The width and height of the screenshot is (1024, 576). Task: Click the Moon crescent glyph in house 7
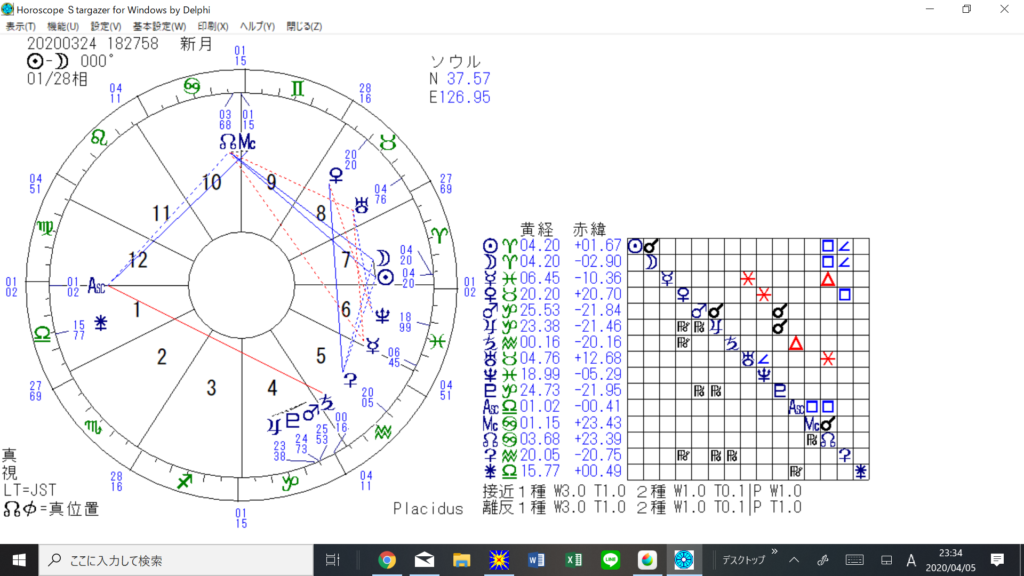pyautogui.click(x=383, y=259)
